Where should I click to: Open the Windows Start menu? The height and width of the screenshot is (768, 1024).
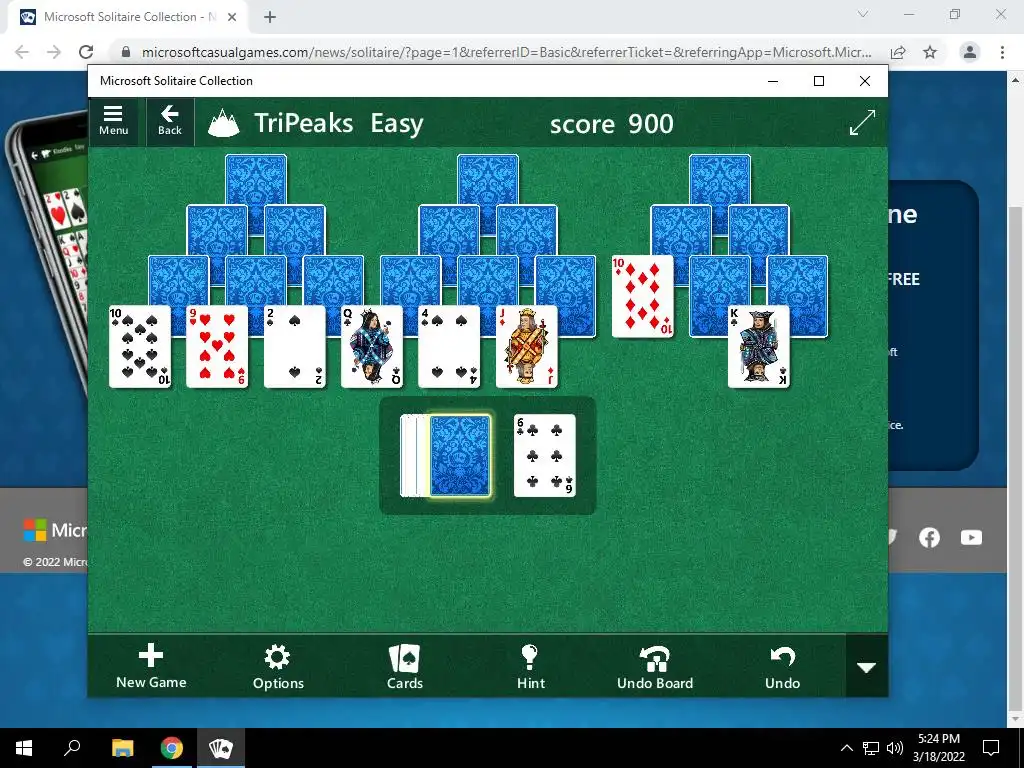24,748
